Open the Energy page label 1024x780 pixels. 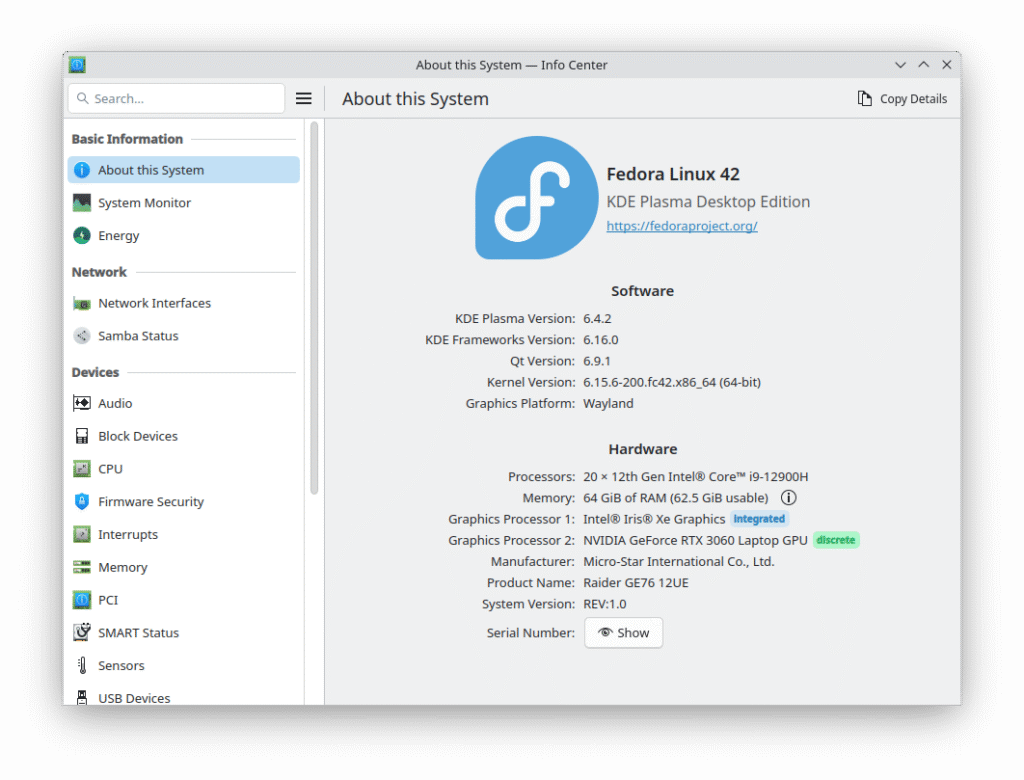[x=118, y=235]
